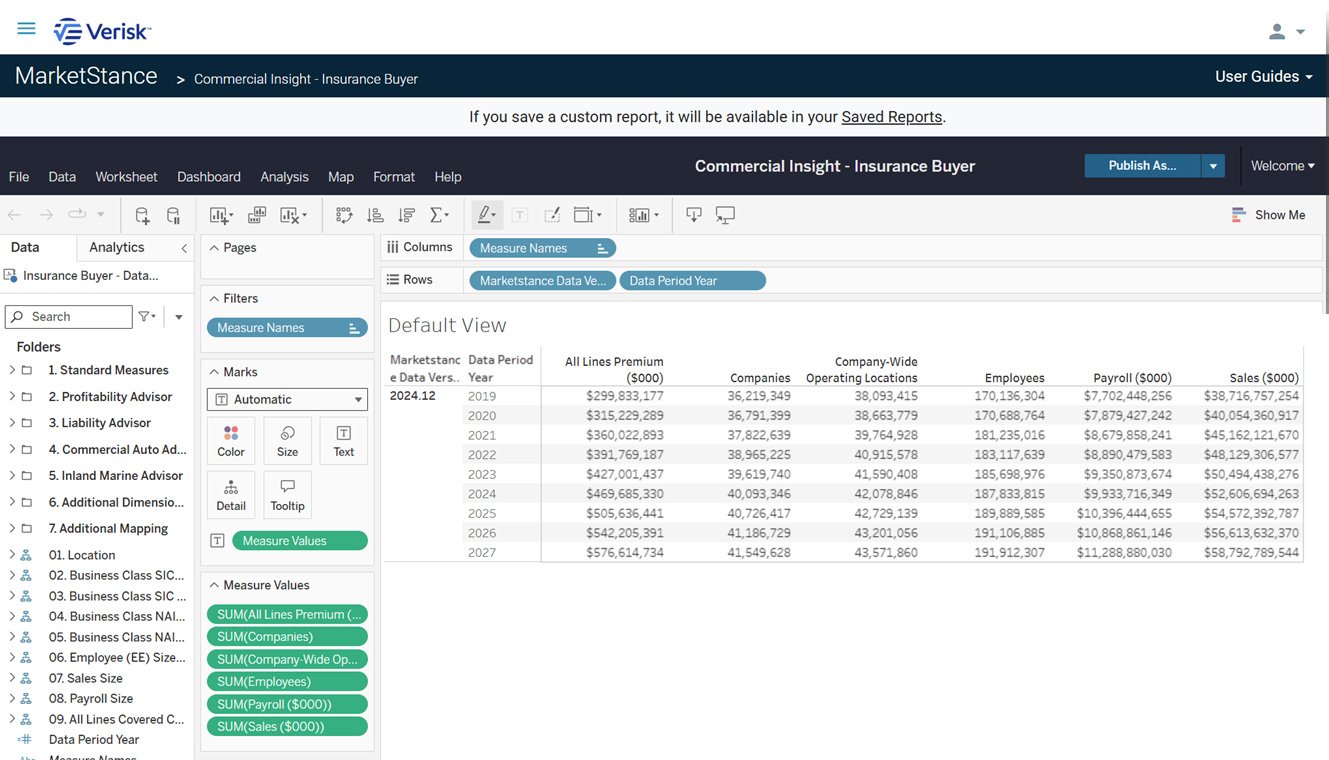Click the presentation mode icon
The height and width of the screenshot is (760, 1329).
pyautogui.click(x=726, y=215)
